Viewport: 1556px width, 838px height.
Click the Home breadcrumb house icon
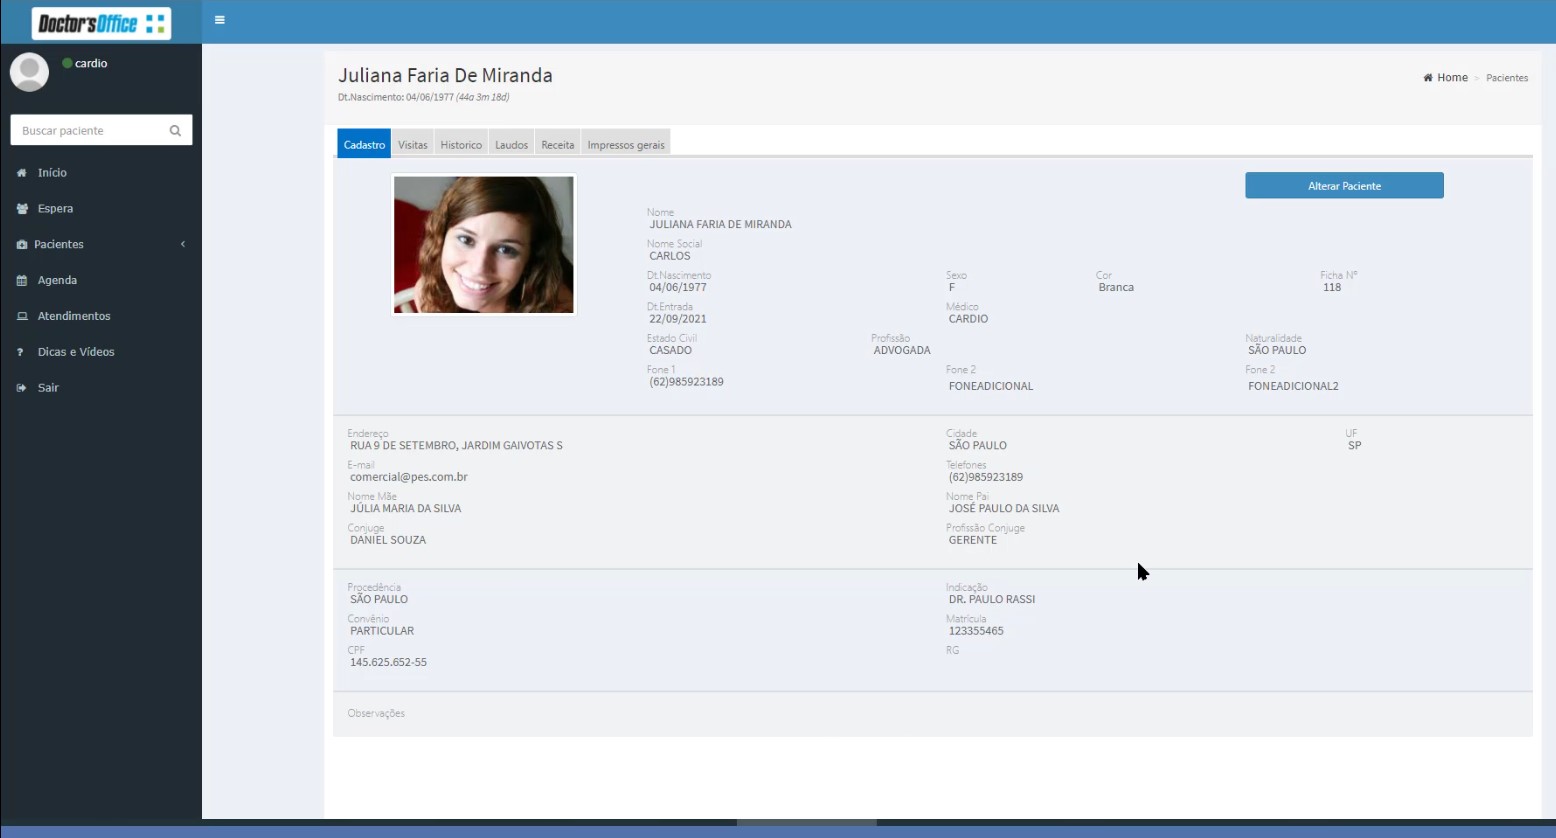[1428, 78]
